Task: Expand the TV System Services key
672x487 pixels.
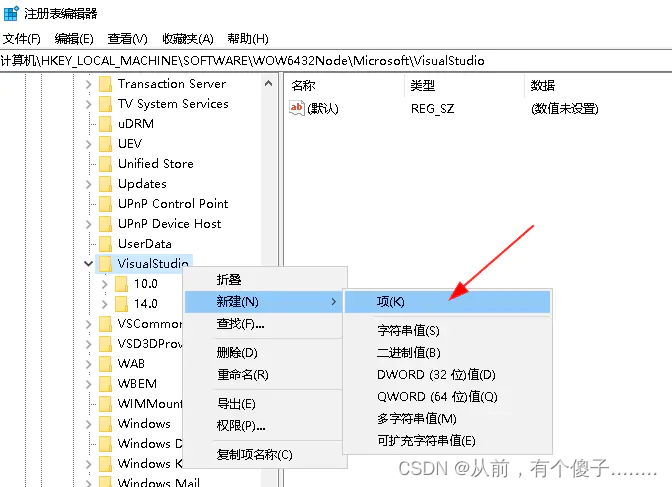Action: click(x=88, y=104)
